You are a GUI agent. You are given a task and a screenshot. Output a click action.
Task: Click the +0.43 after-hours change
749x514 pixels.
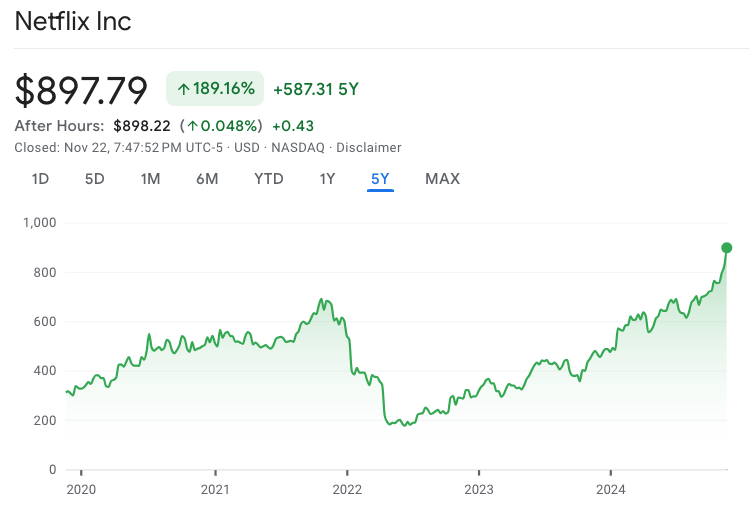[x=293, y=126]
